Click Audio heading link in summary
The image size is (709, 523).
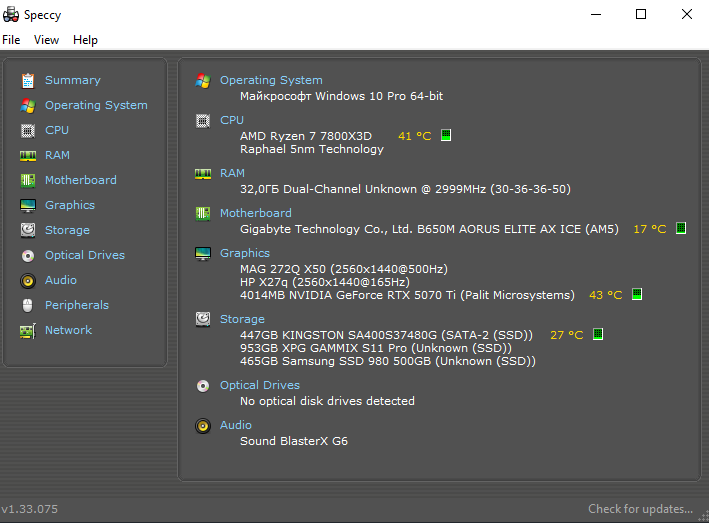pyautogui.click(x=236, y=425)
